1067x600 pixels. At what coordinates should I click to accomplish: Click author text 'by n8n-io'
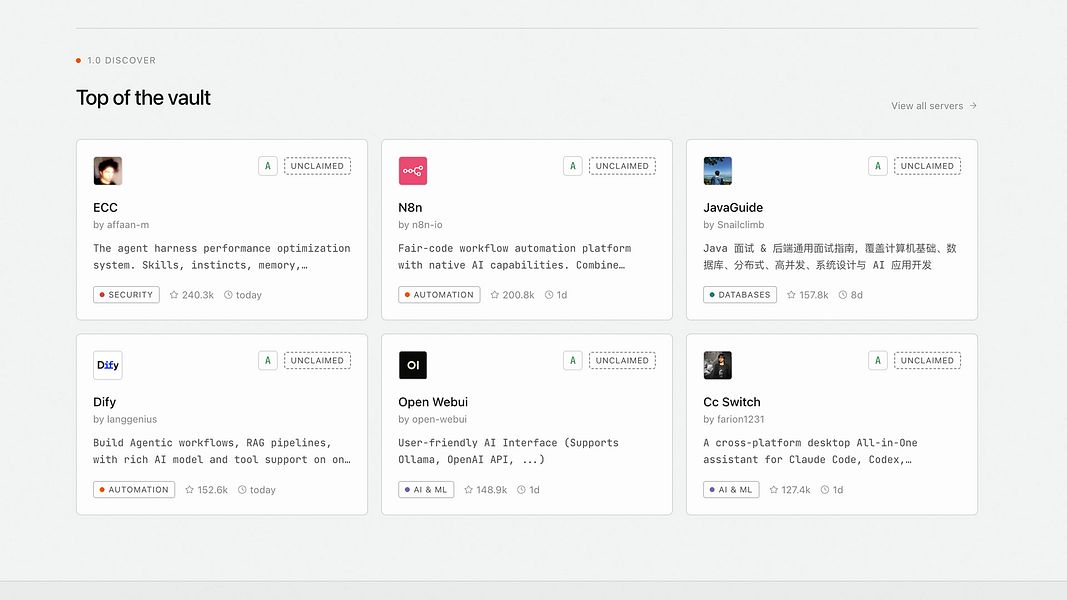click(421, 224)
